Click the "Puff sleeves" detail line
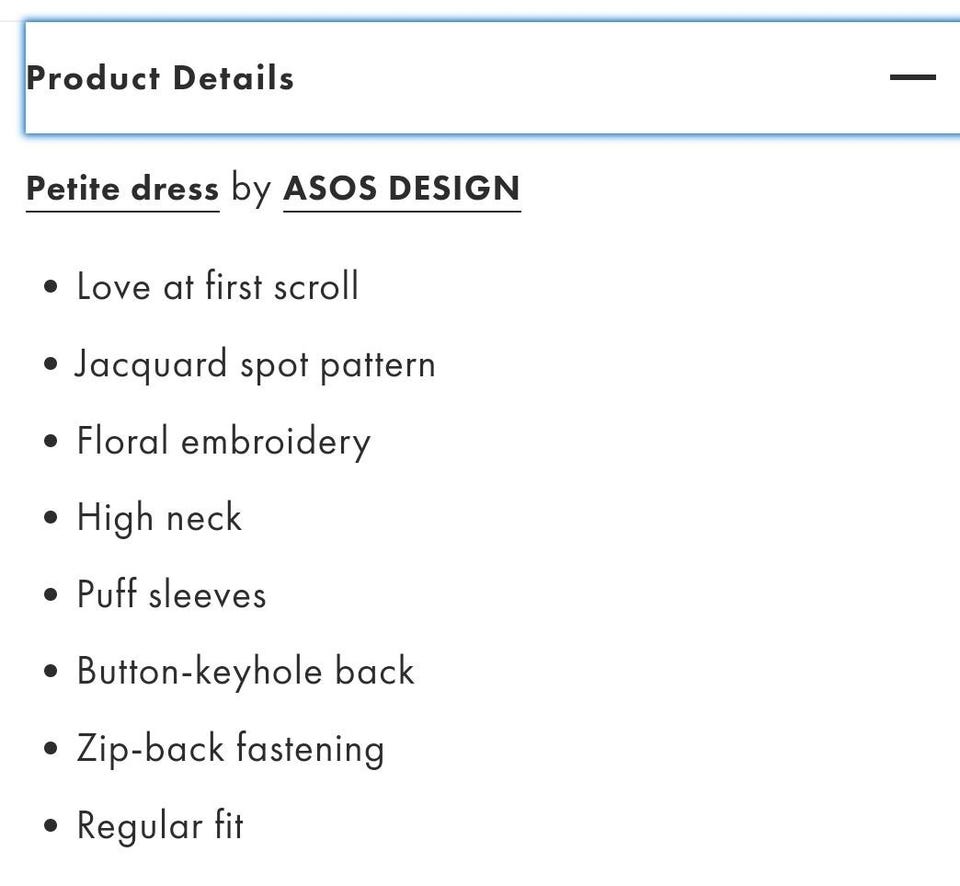960x886 pixels. (171, 595)
